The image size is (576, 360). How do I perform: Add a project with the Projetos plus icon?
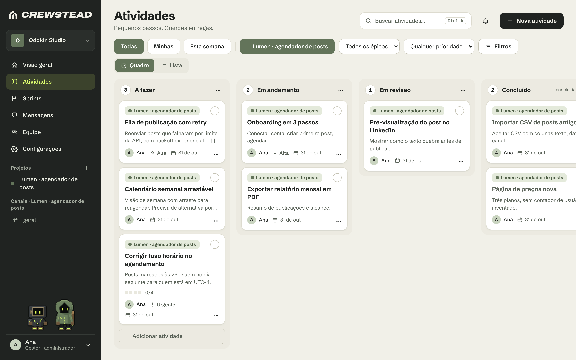pyautogui.click(x=87, y=168)
